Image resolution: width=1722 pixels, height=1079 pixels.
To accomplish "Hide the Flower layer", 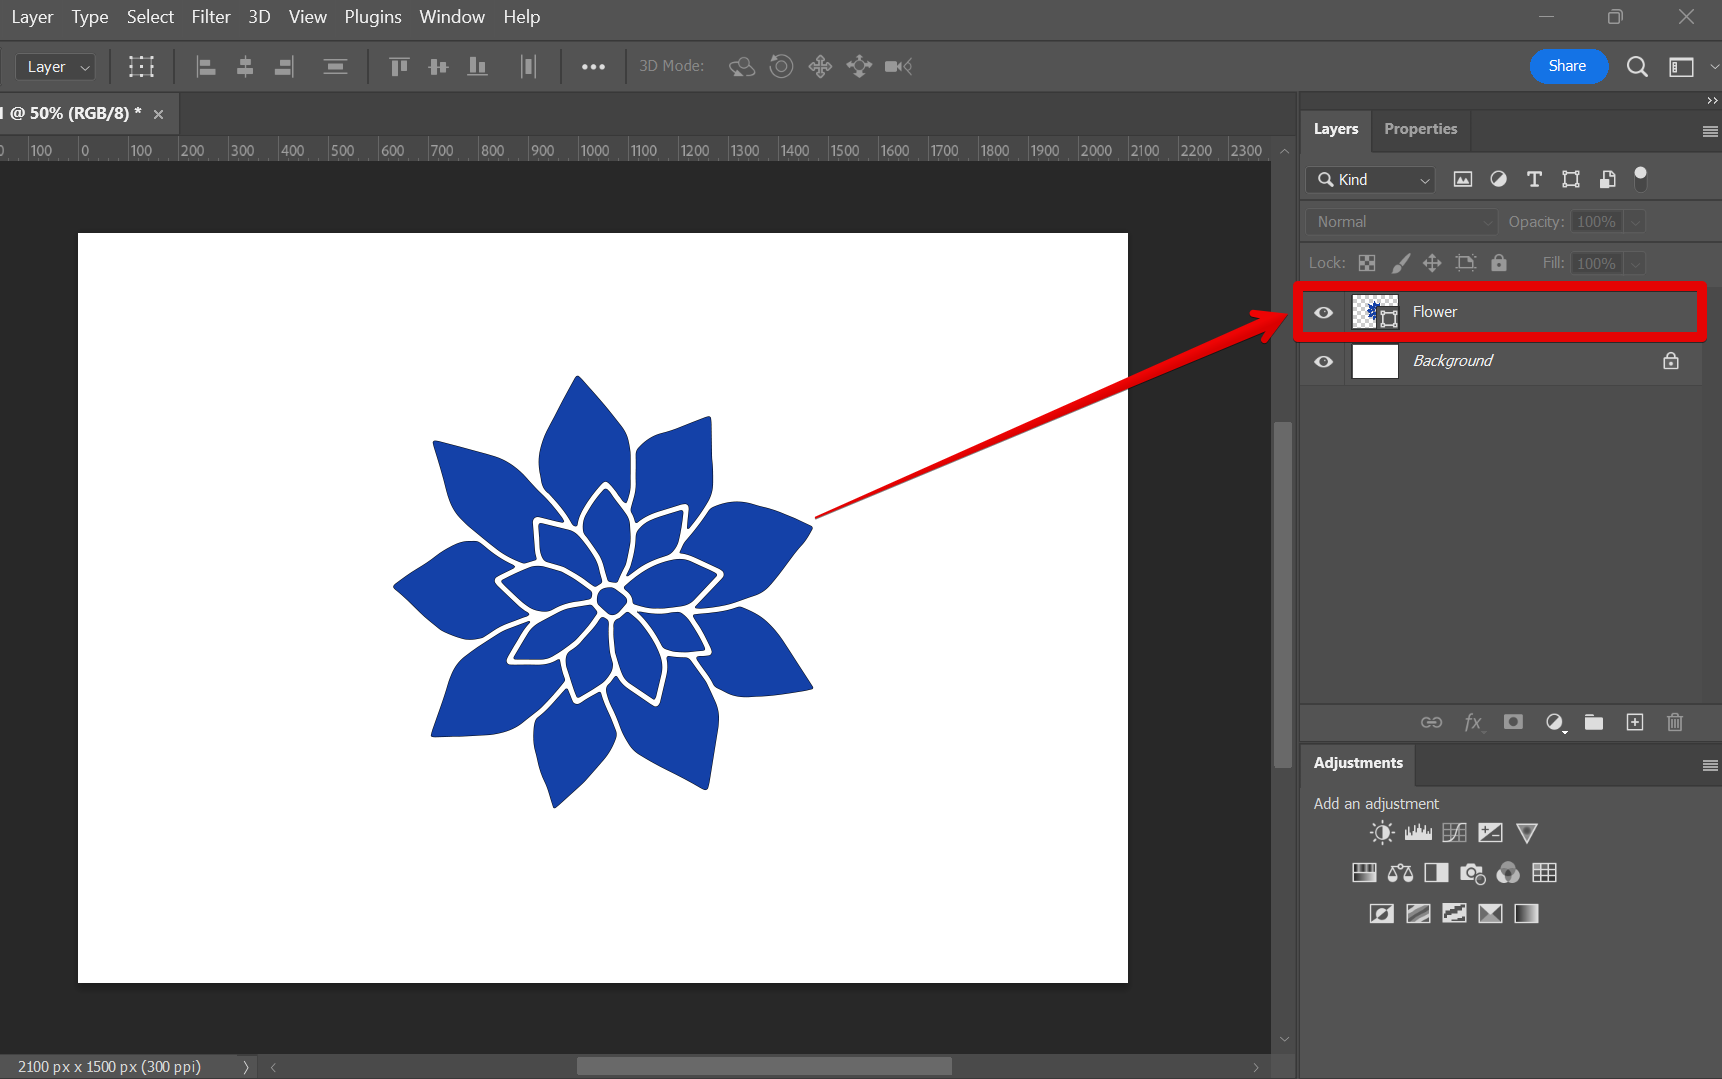I will tap(1323, 312).
